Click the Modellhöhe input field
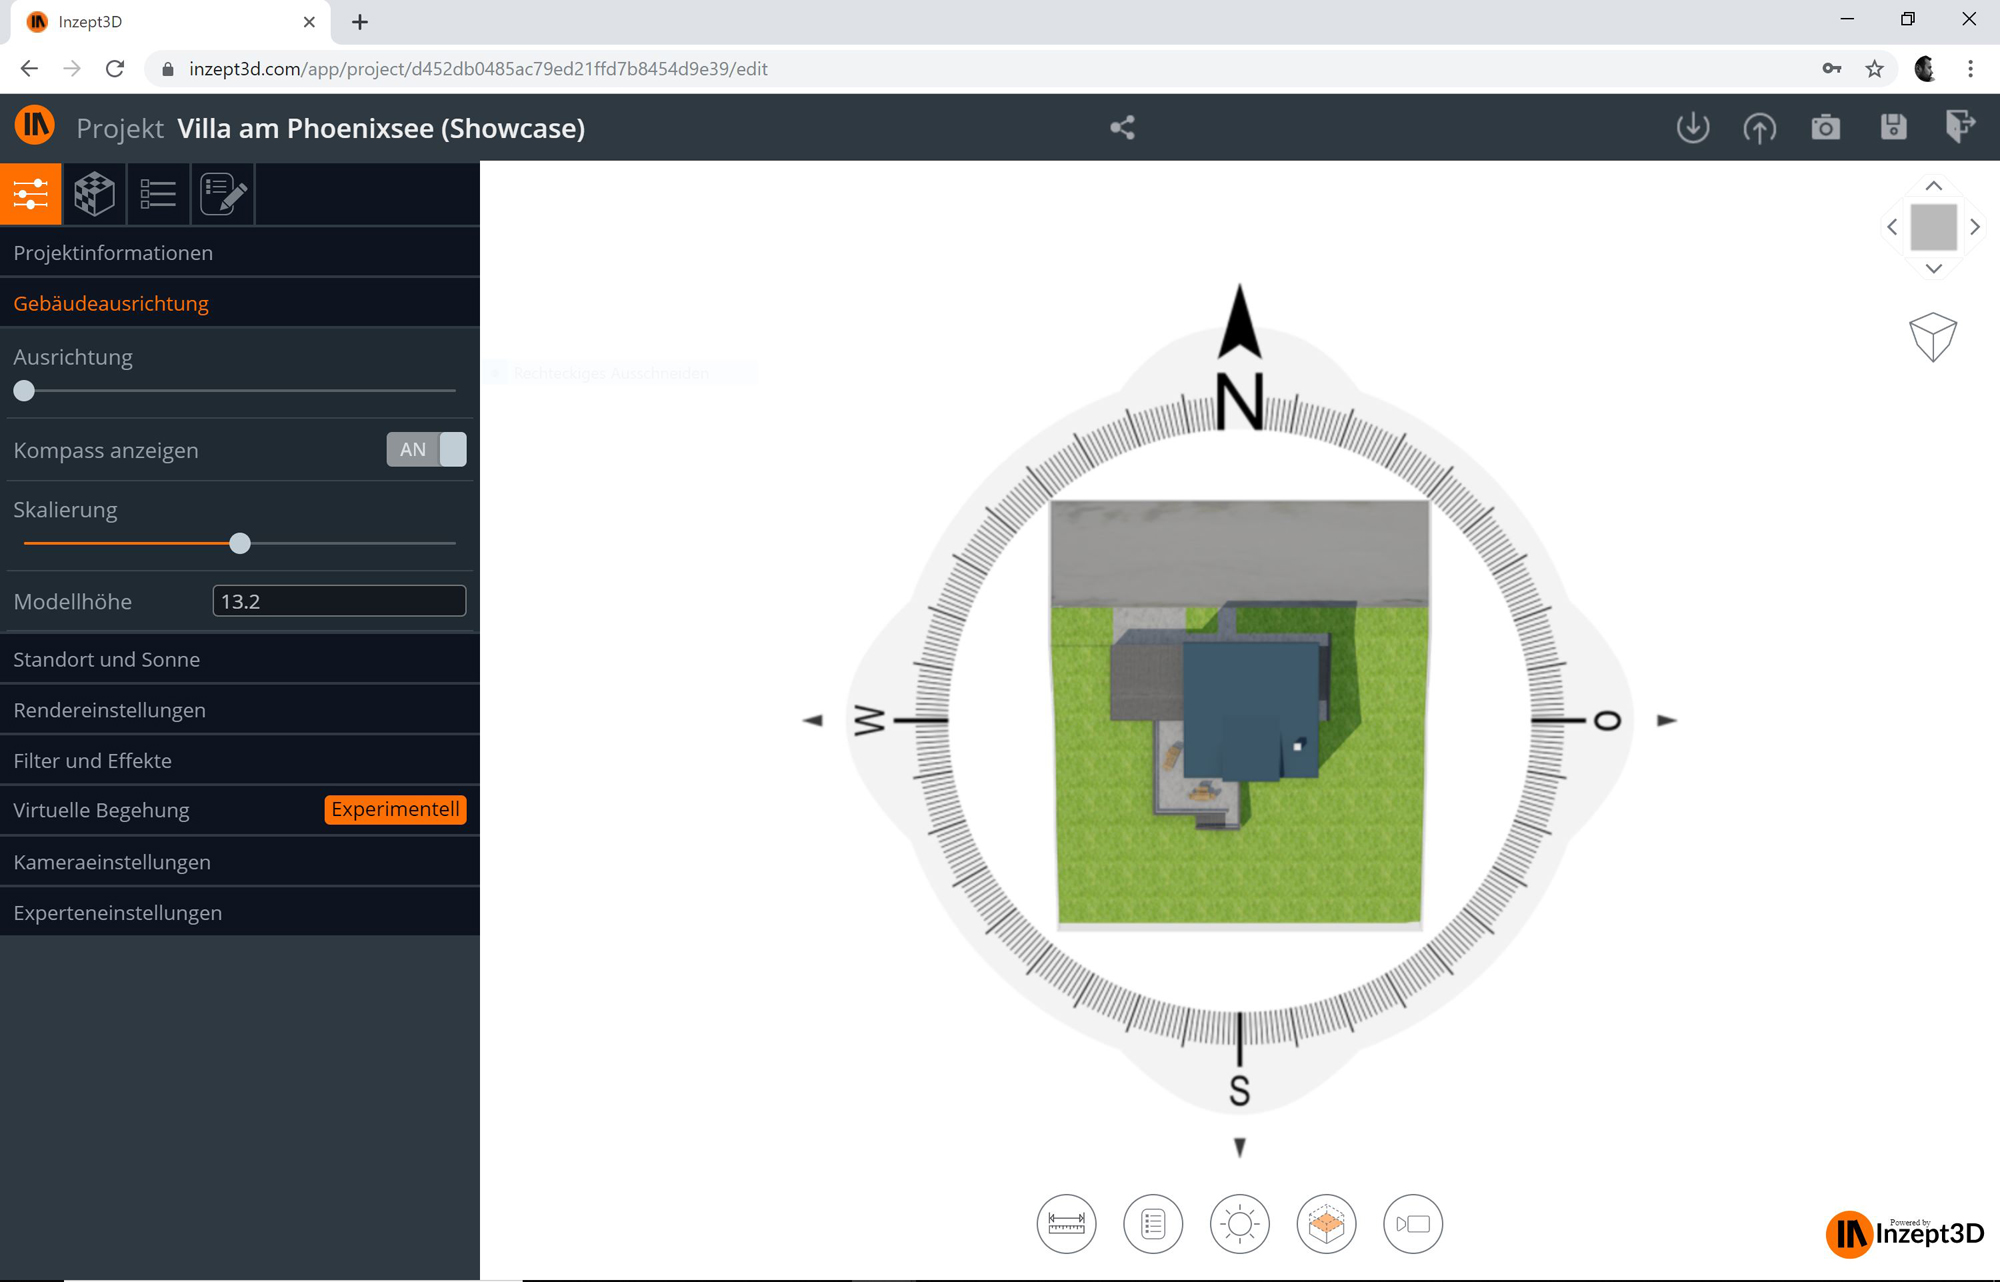The width and height of the screenshot is (2000, 1282). [x=339, y=601]
